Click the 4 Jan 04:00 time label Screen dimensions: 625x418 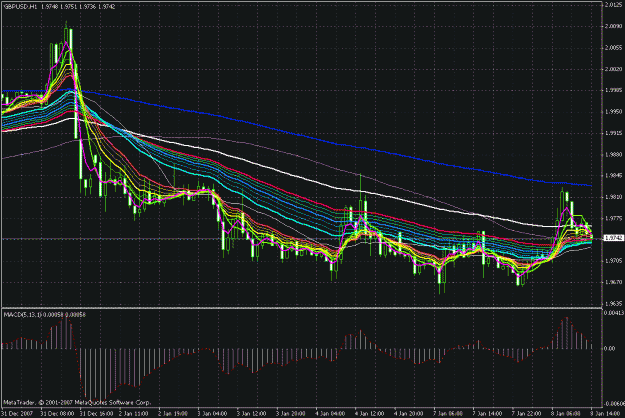331,414
